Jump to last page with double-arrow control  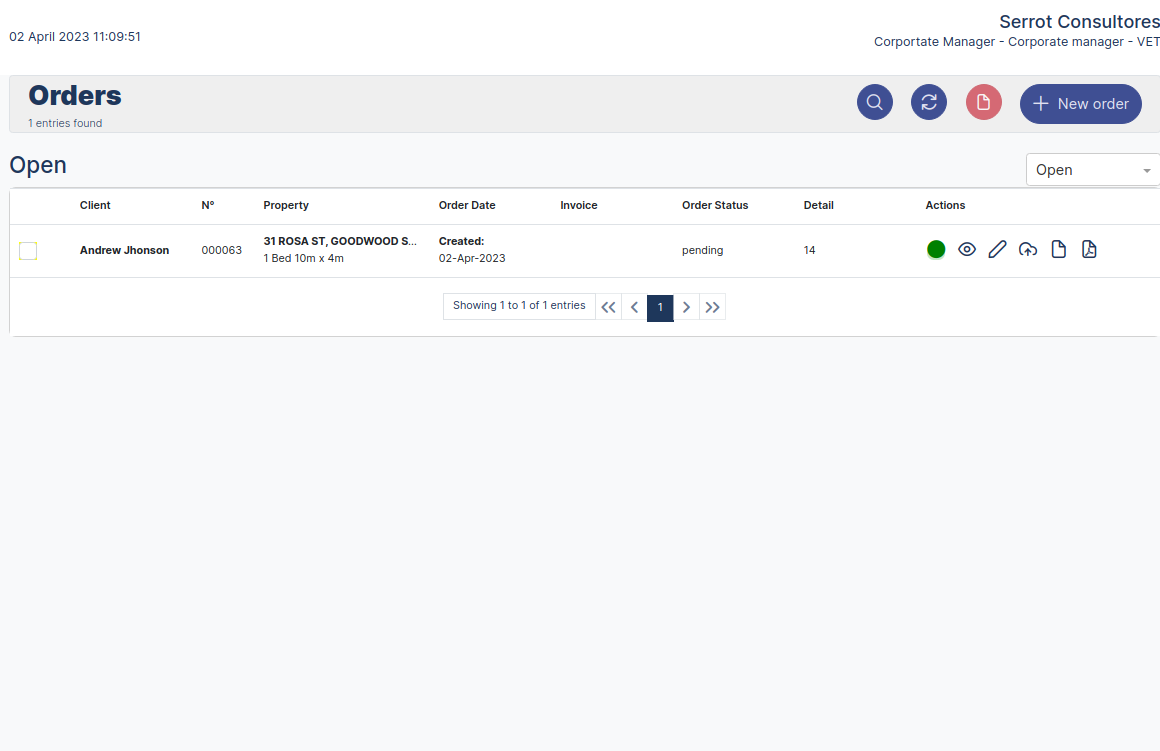pos(712,307)
